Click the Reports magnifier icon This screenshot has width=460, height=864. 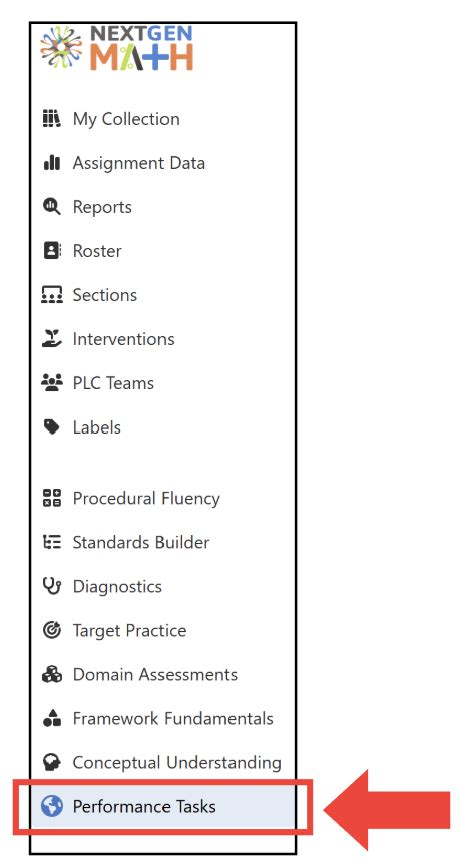52,207
